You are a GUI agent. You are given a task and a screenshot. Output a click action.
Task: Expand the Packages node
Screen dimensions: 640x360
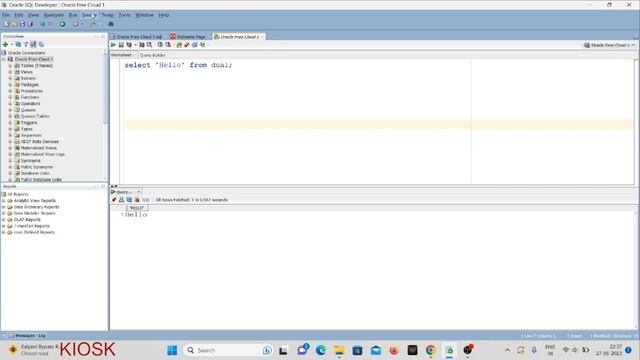click(10, 84)
